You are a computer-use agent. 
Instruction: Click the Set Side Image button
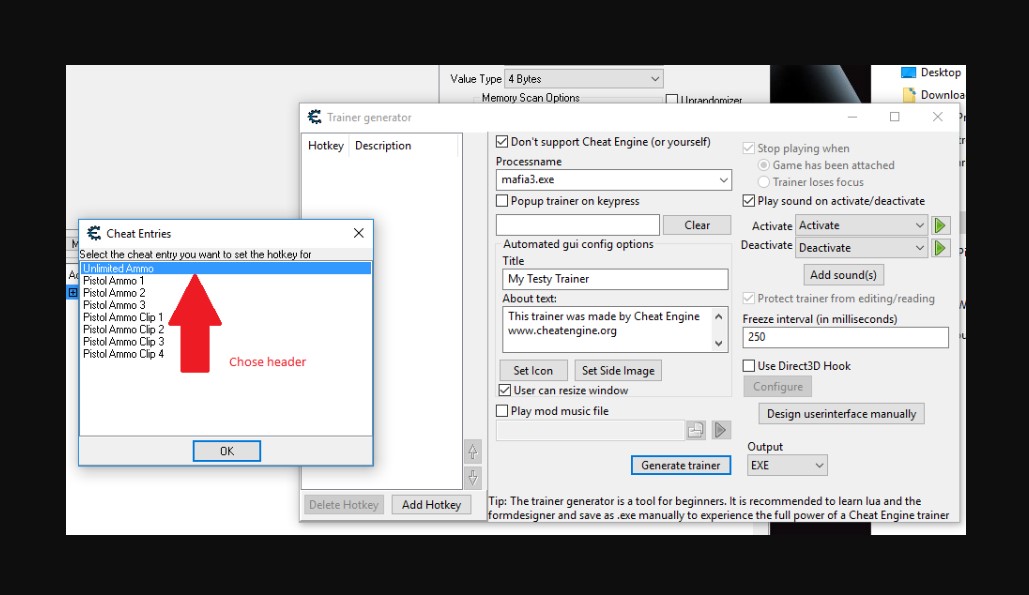point(618,371)
